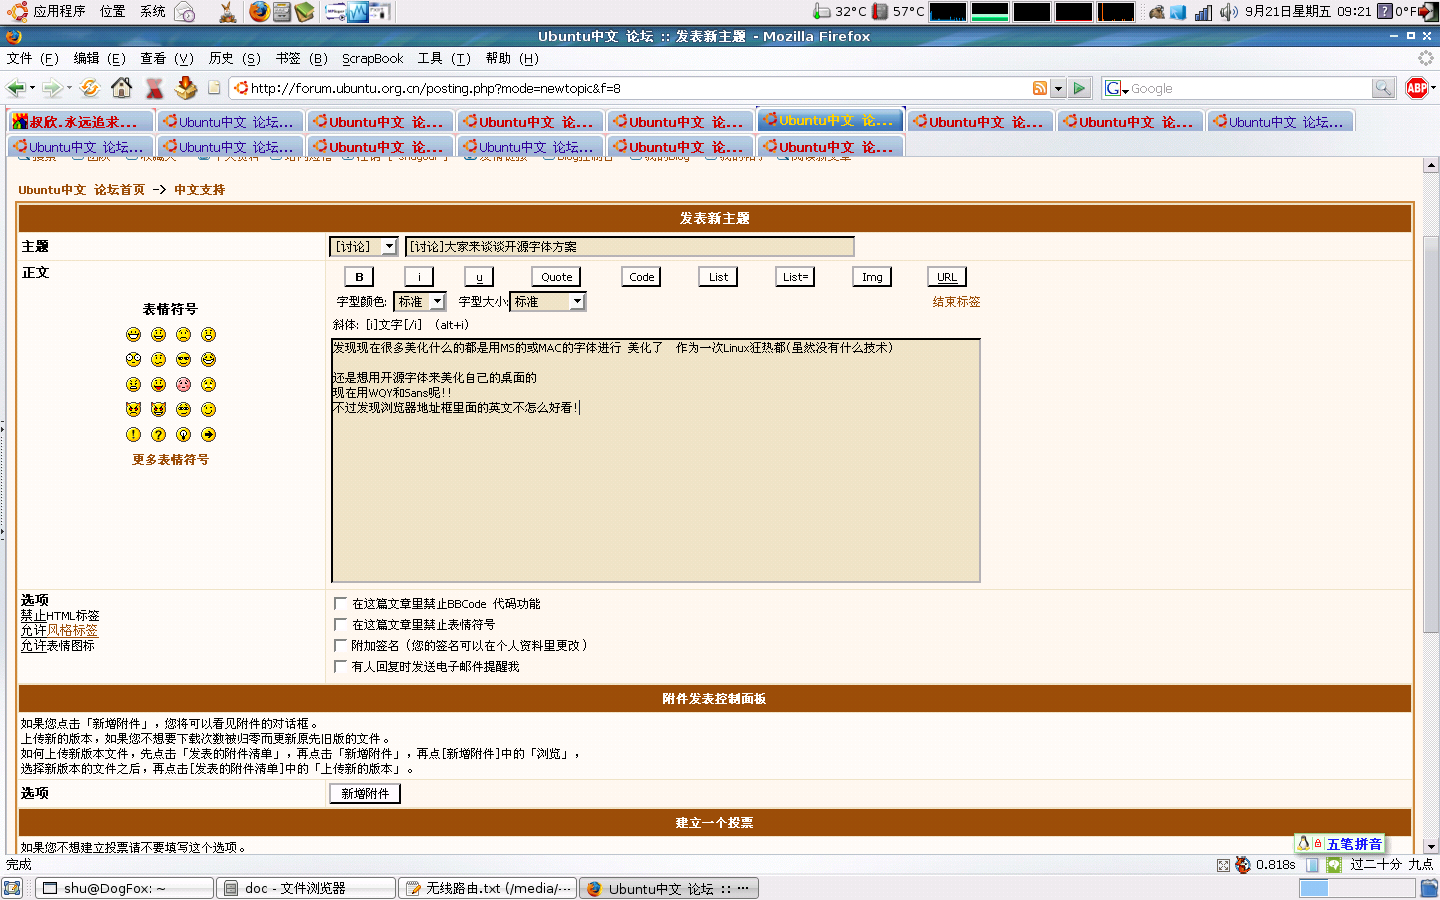The height and width of the screenshot is (900, 1440).
Task: Click the 中文支持 breadcrumb link
Action: coord(199,190)
